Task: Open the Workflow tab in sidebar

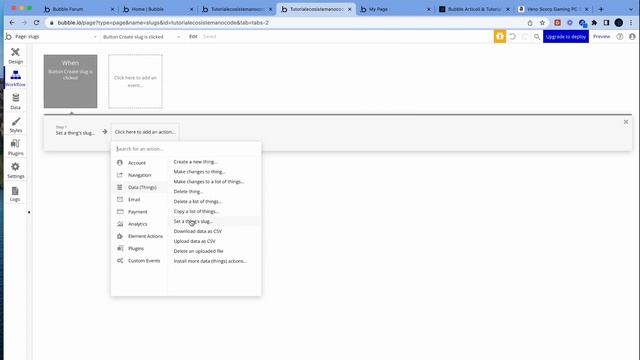Action: [16, 78]
